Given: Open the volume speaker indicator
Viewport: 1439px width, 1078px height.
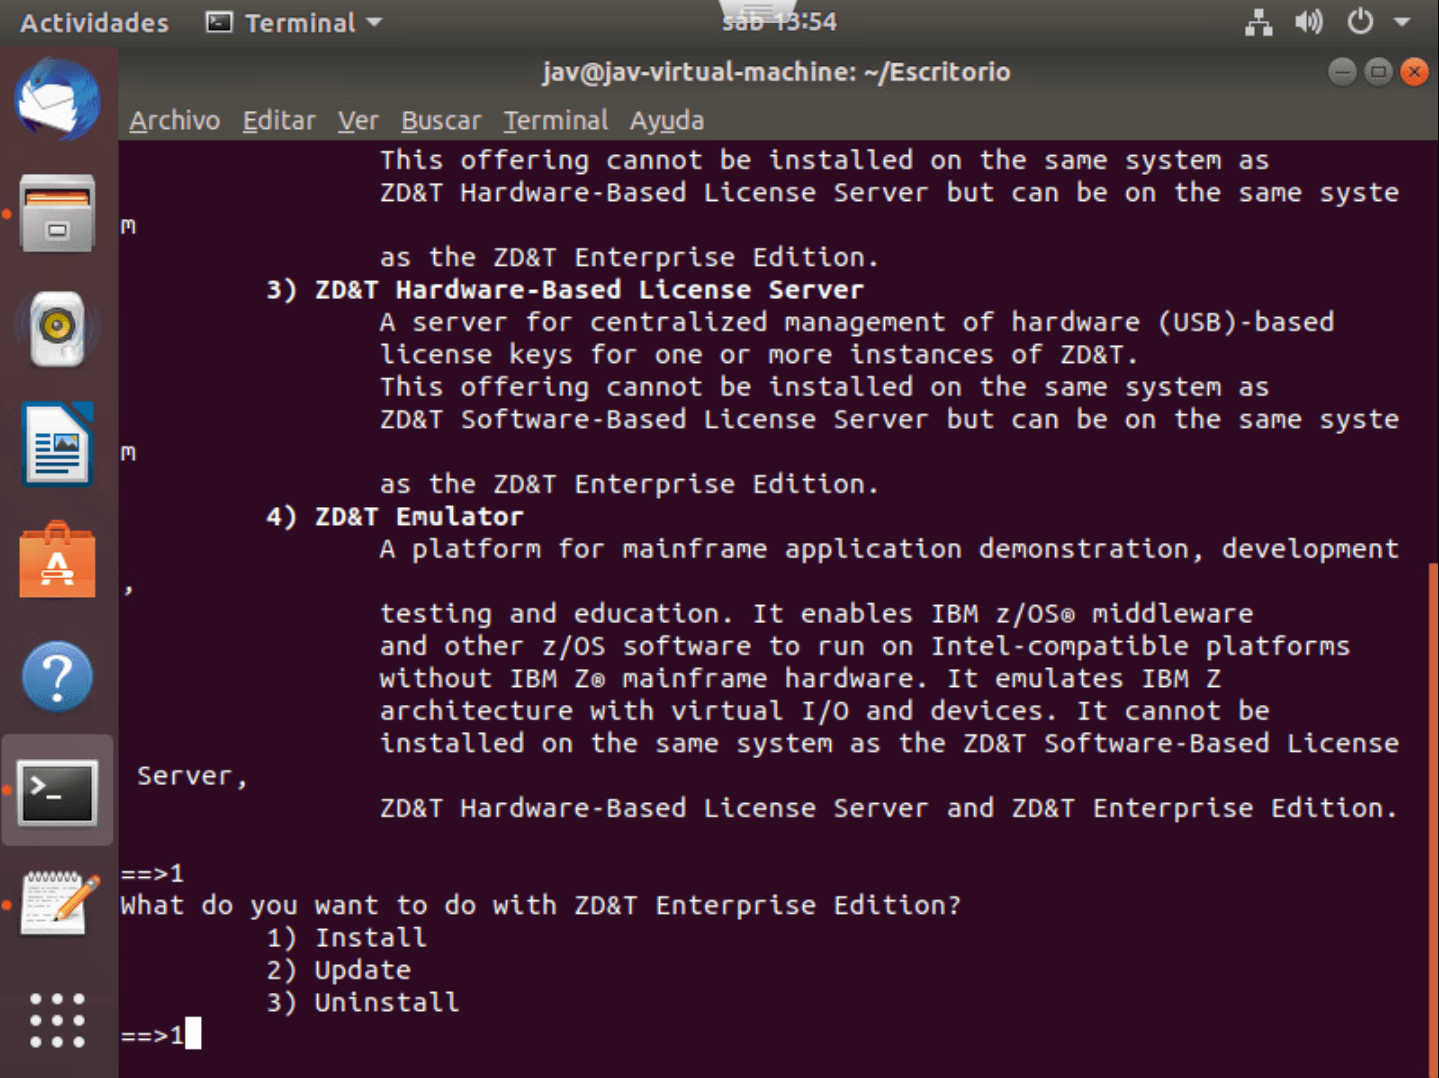Looking at the screenshot, I should [1308, 22].
